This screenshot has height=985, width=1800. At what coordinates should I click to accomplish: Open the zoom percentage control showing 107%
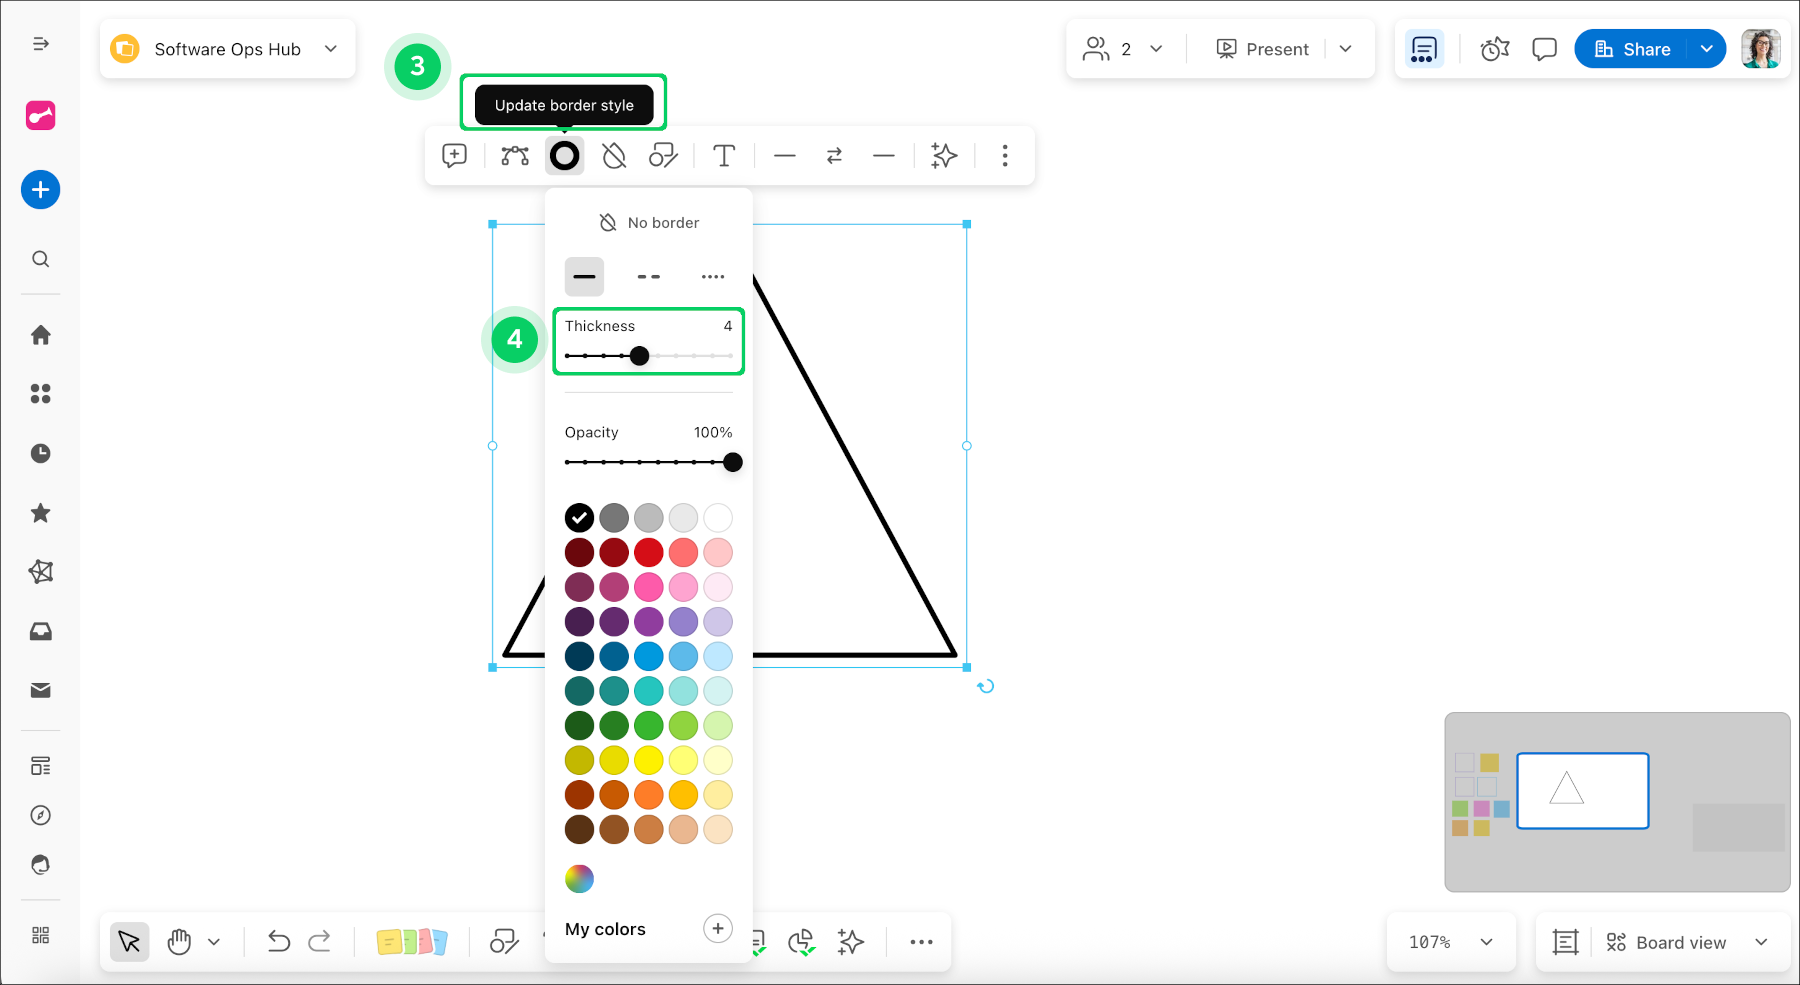pyautogui.click(x=1450, y=941)
